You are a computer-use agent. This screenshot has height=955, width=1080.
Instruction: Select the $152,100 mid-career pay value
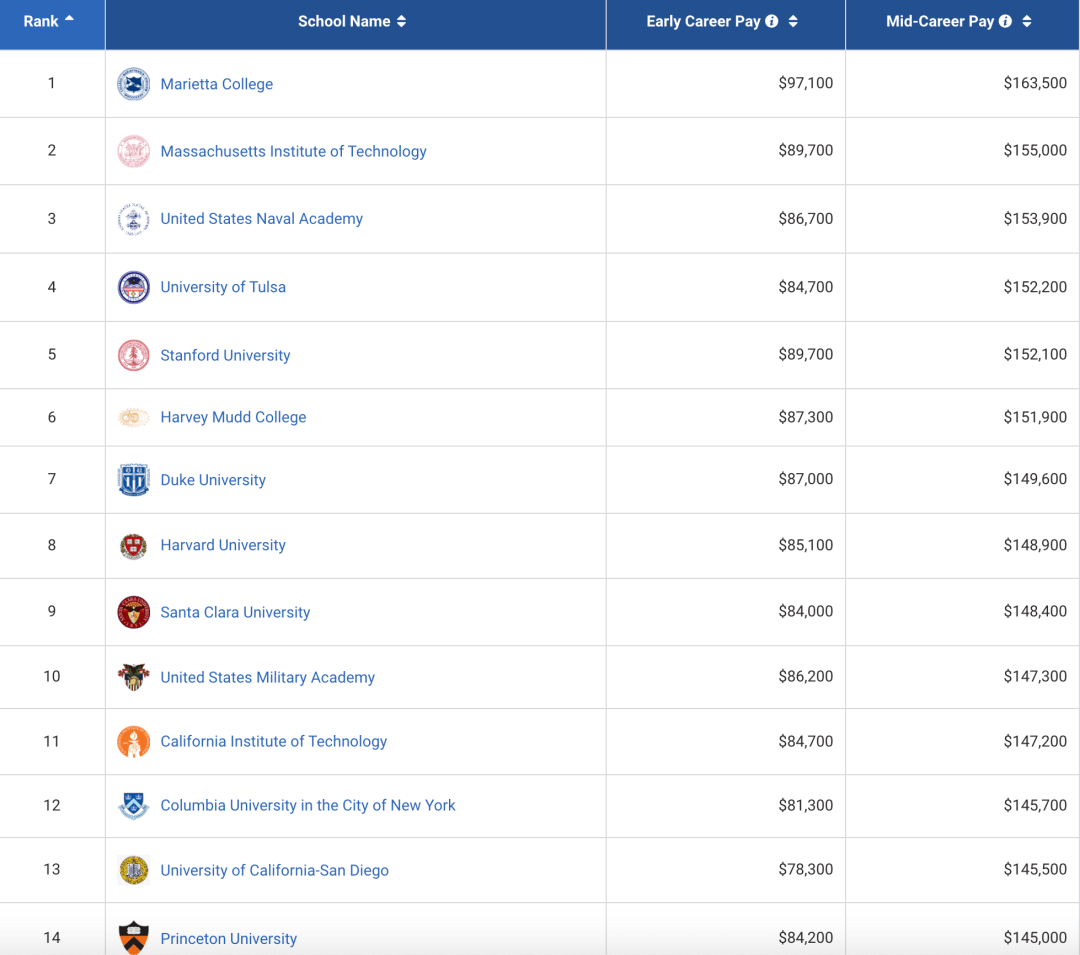(1035, 354)
